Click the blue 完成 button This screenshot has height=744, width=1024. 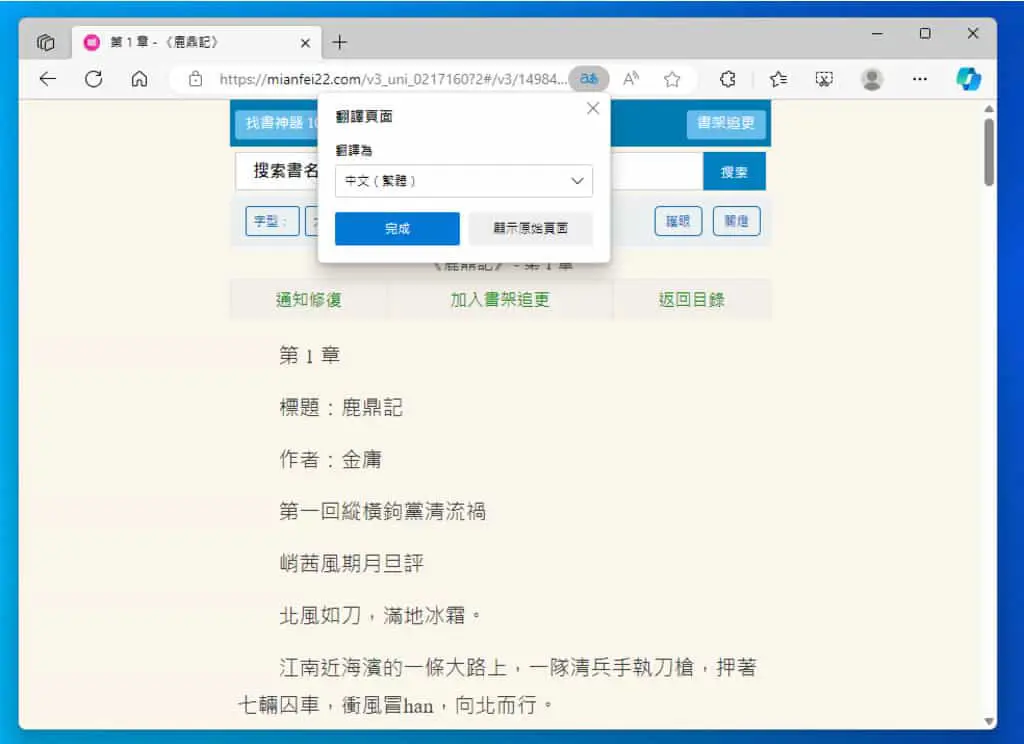397,229
